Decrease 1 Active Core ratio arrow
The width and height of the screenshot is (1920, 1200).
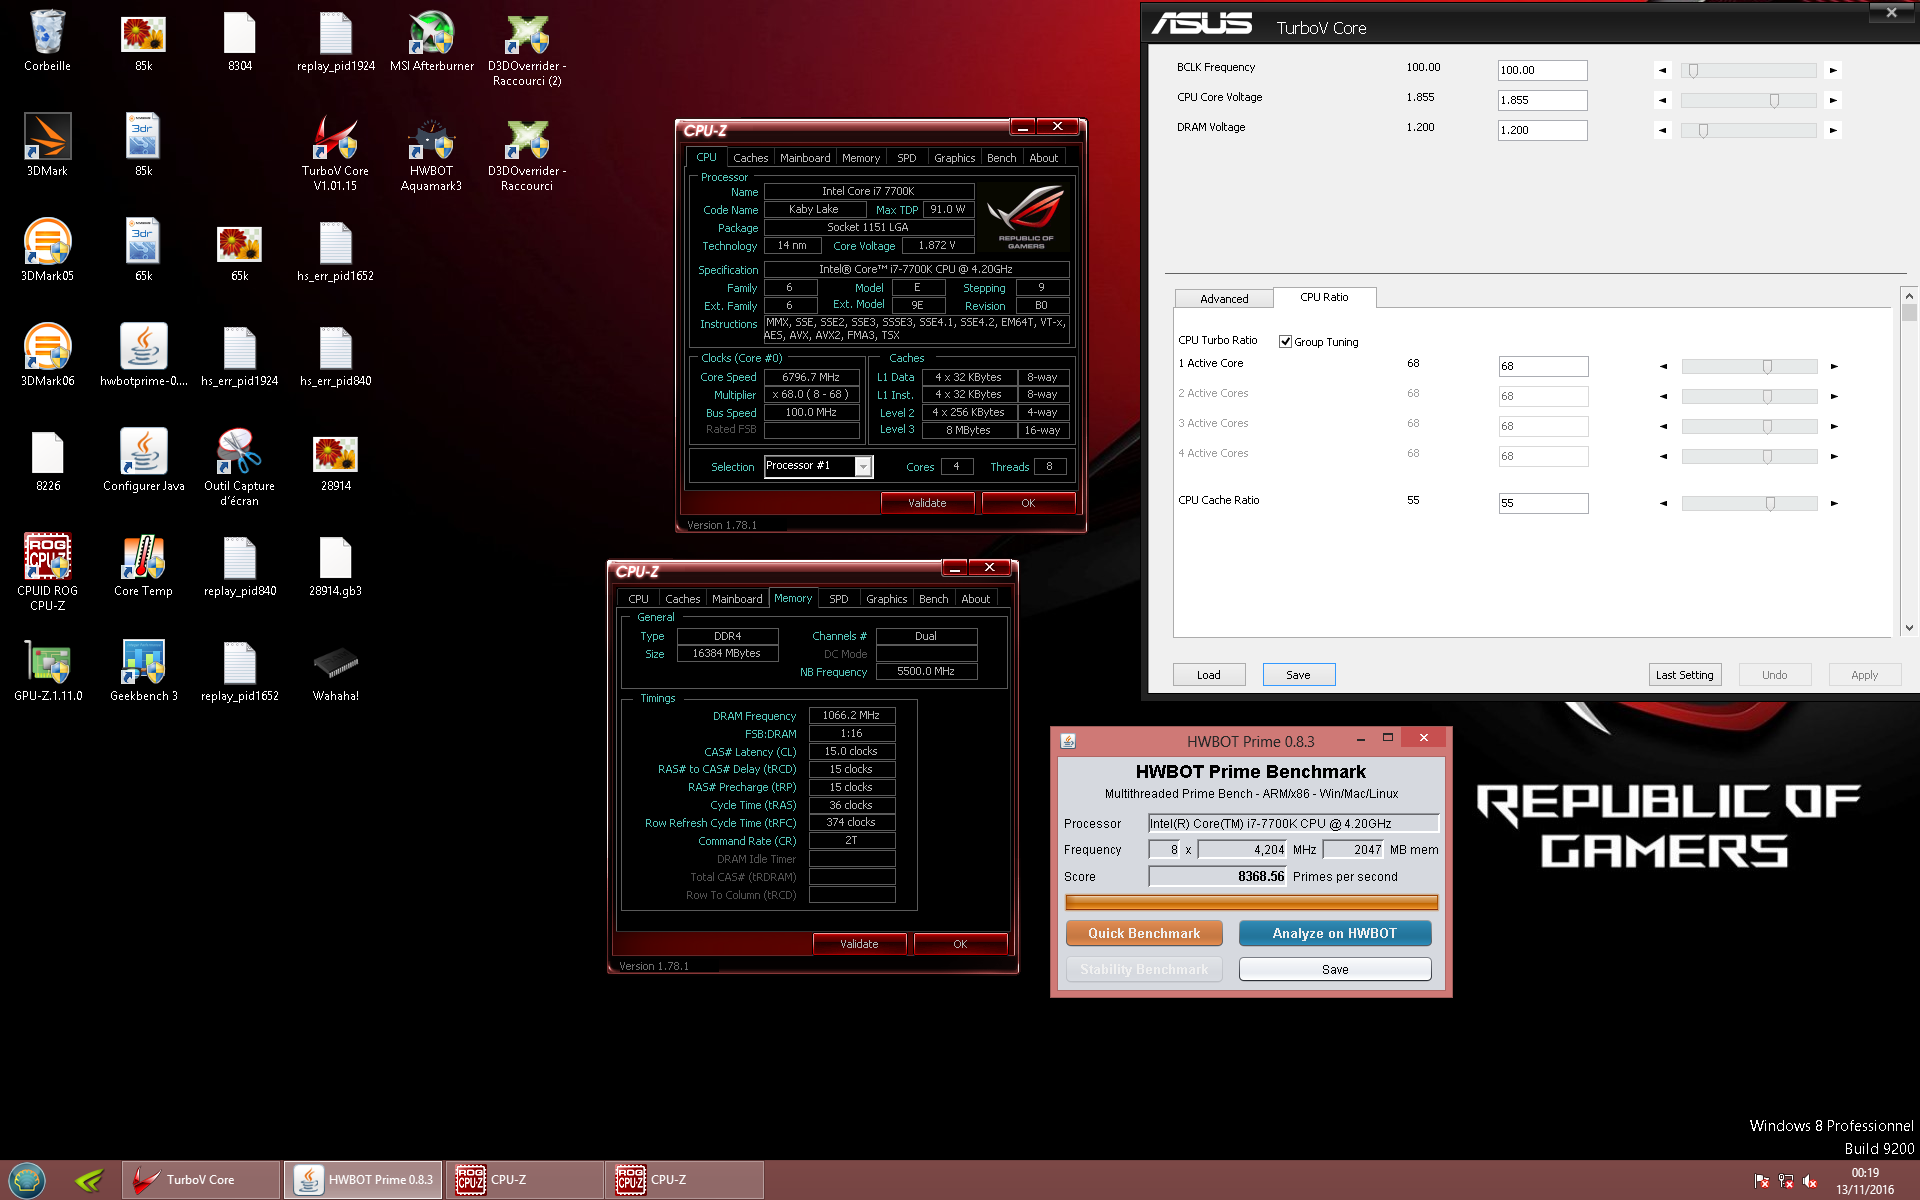click(x=1663, y=366)
